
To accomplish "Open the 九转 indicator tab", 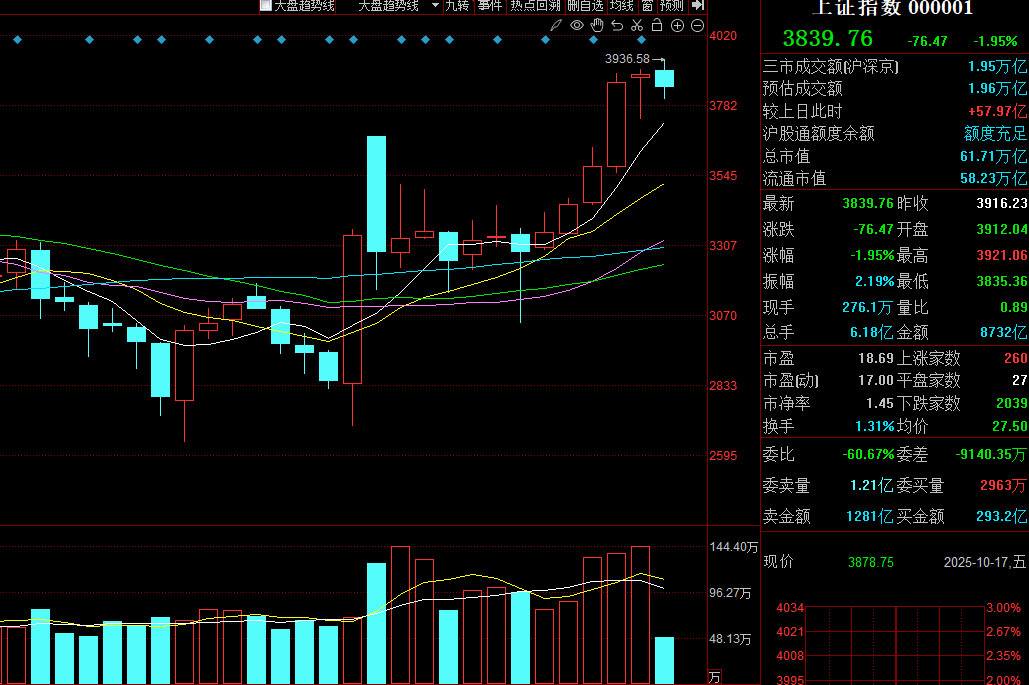I will coord(457,5).
